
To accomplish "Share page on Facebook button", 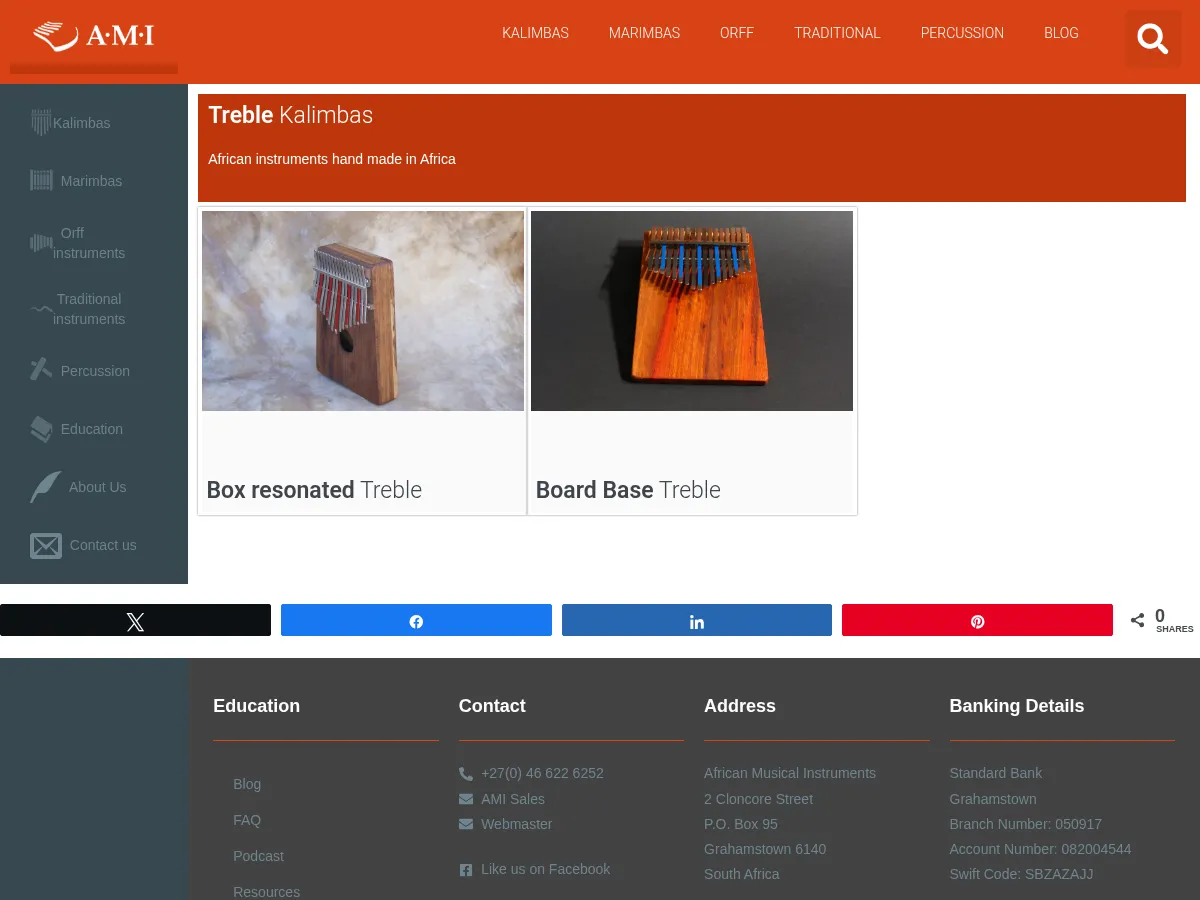I will tap(416, 621).
